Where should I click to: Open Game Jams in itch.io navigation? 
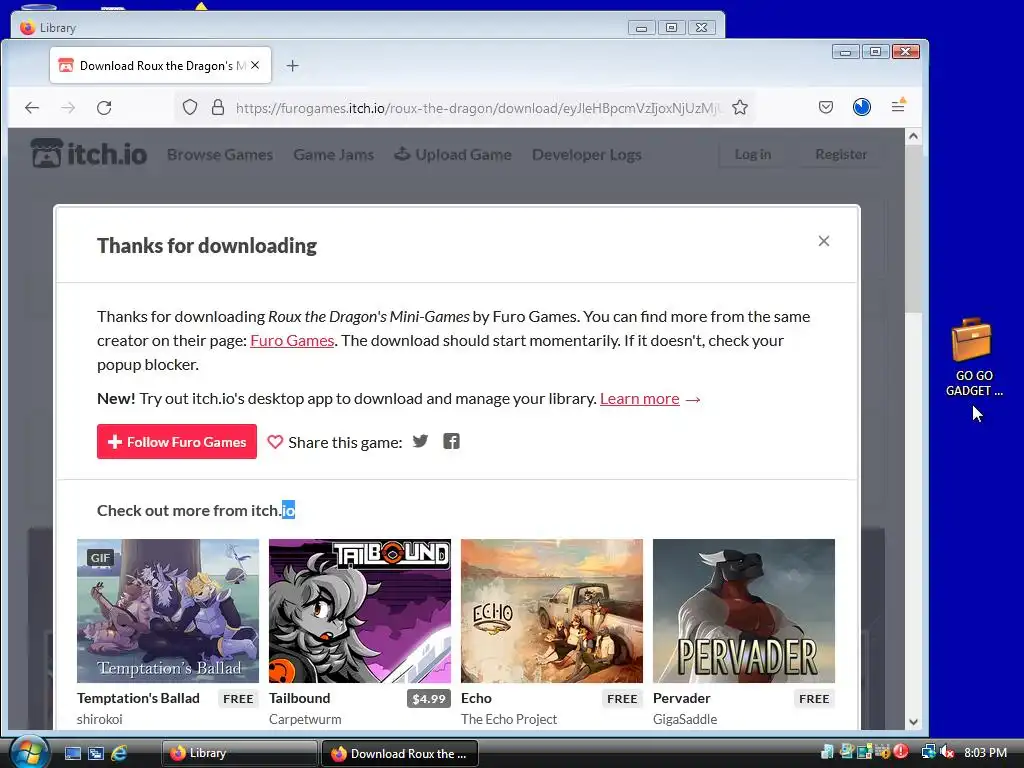click(x=333, y=155)
